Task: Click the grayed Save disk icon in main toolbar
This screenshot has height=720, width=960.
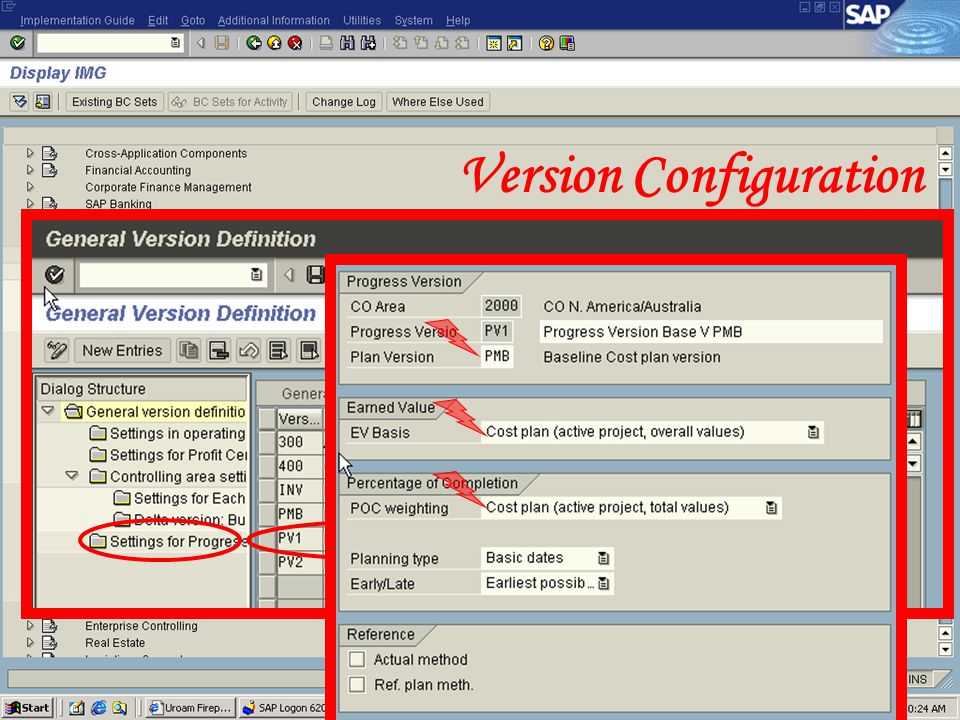Action: (x=222, y=43)
